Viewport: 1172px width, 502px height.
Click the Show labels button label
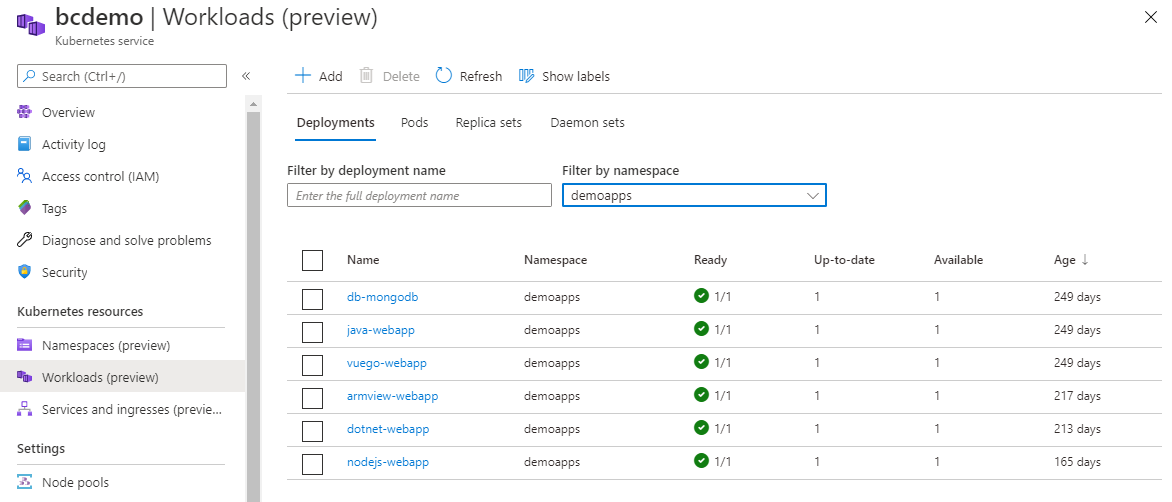tap(576, 76)
